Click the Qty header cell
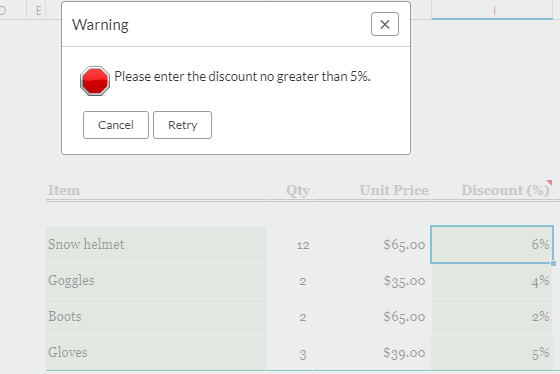This screenshot has width=560, height=374. click(289, 190)
